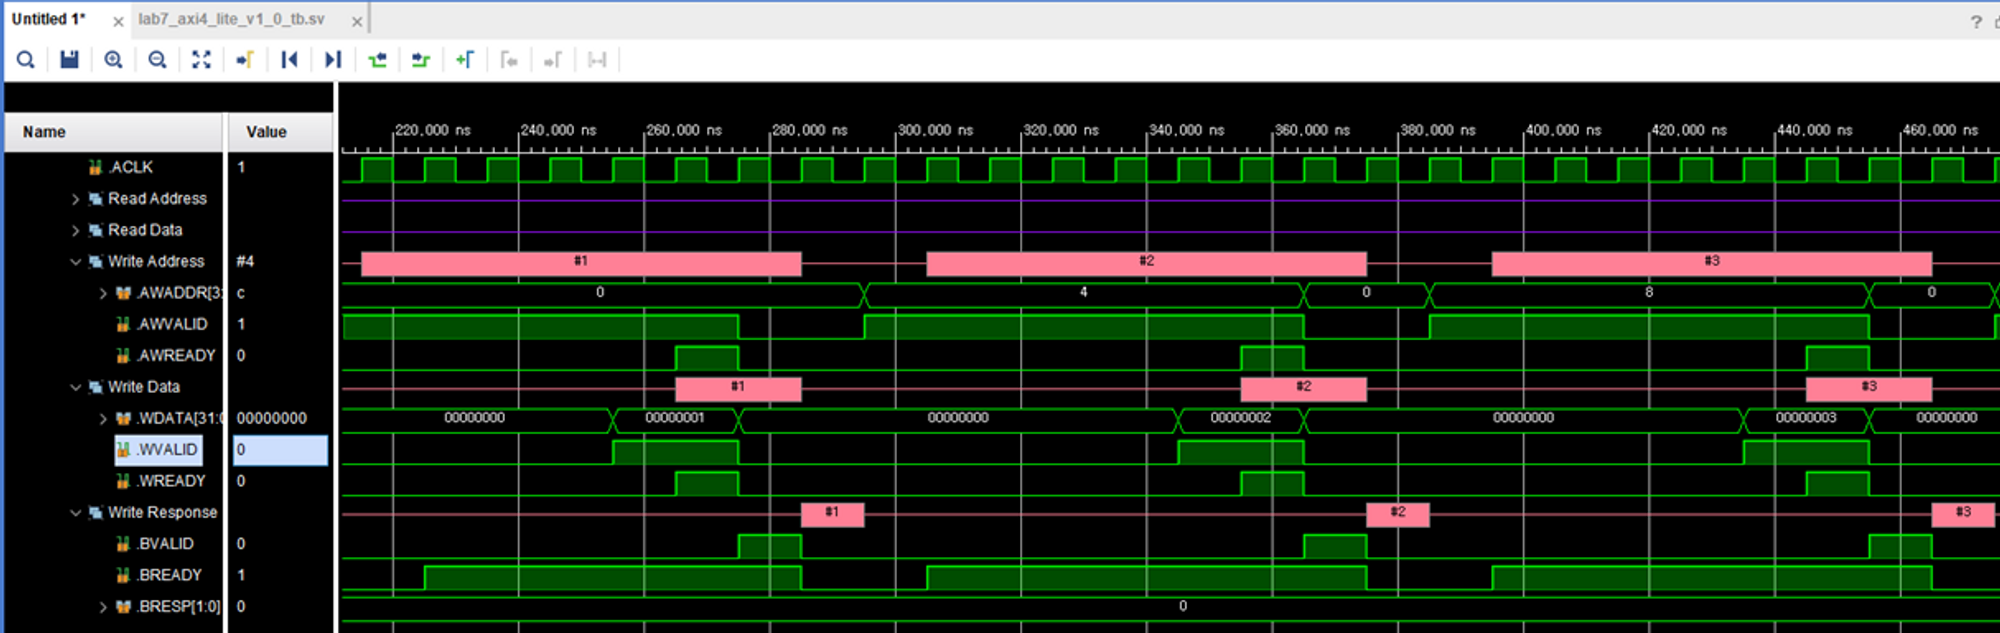The image size is (2000, 633).
Task: Expand the Read Address group
Action: [x=76, y=199]
